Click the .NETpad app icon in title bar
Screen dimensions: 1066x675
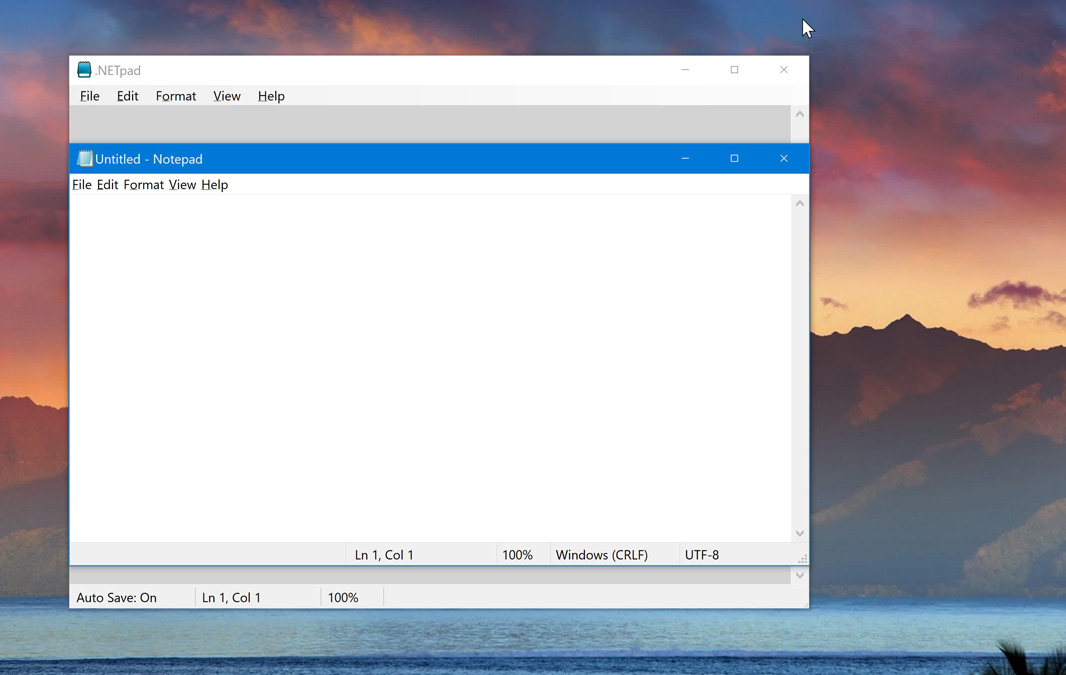84,70
